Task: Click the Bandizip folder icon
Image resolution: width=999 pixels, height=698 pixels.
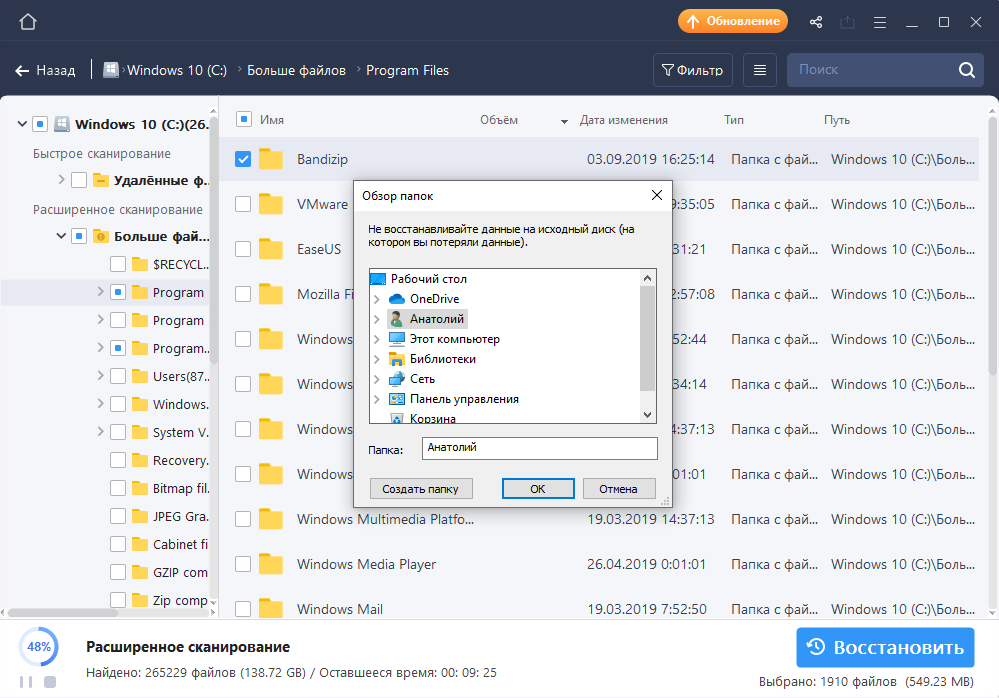Action: [271, 159]
